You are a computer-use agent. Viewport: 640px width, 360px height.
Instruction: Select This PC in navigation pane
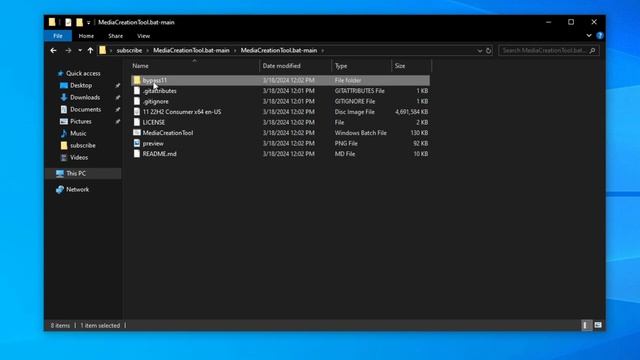(76, 173)
